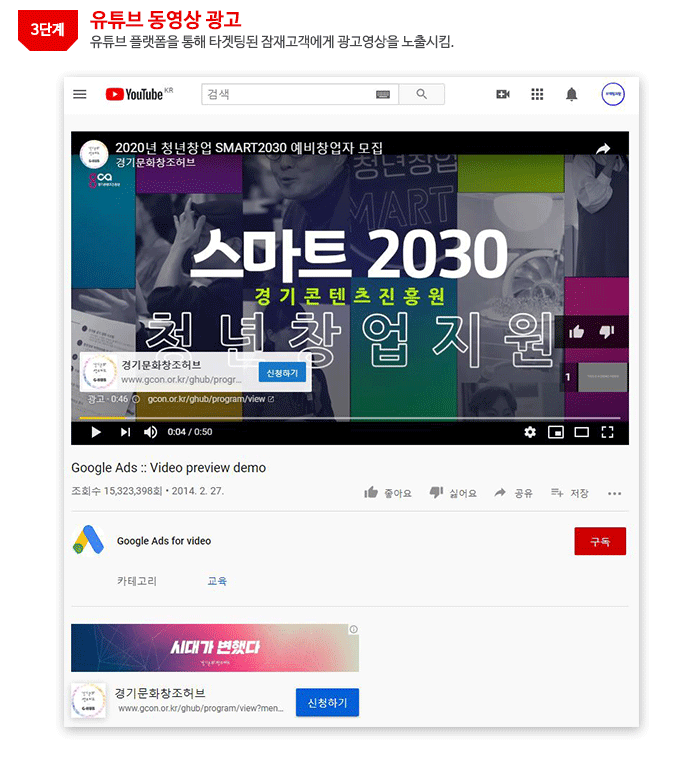Open the banner ad info icon
This screenshot has width=700, height=772.
click(353, 629)
